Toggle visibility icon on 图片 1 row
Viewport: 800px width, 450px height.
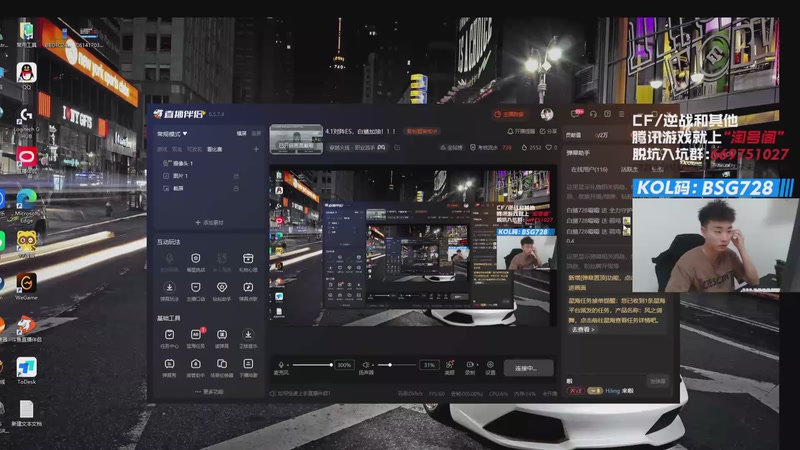click(x=236, y=176)
